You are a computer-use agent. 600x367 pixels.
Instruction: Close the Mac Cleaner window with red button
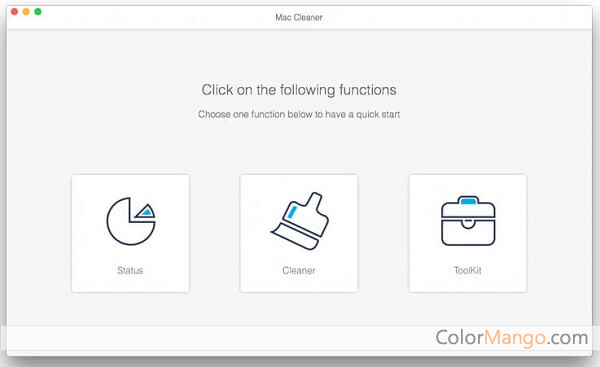coord(15,11)
